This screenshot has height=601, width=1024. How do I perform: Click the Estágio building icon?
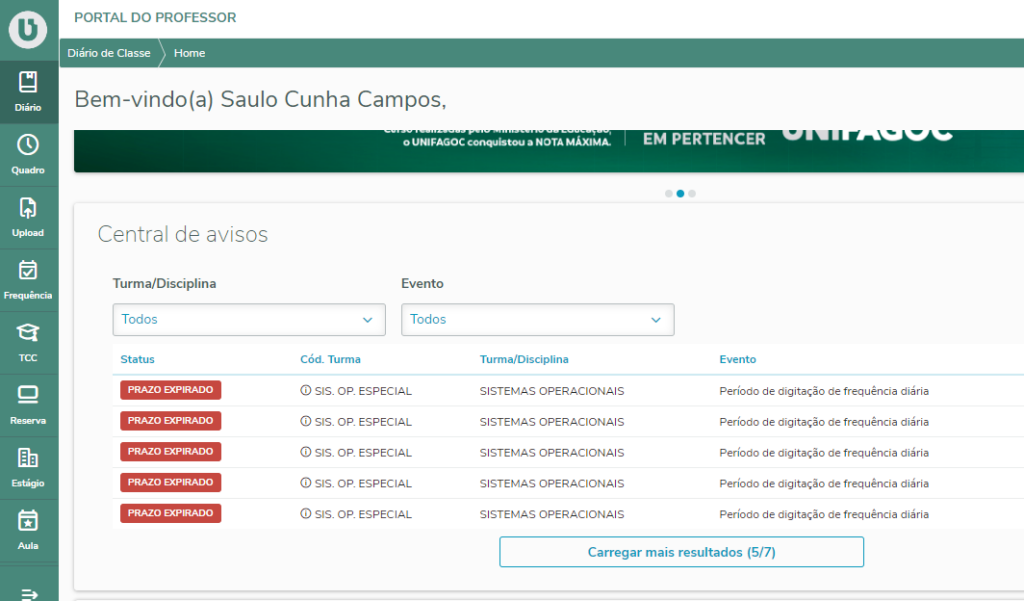point(28,460)
